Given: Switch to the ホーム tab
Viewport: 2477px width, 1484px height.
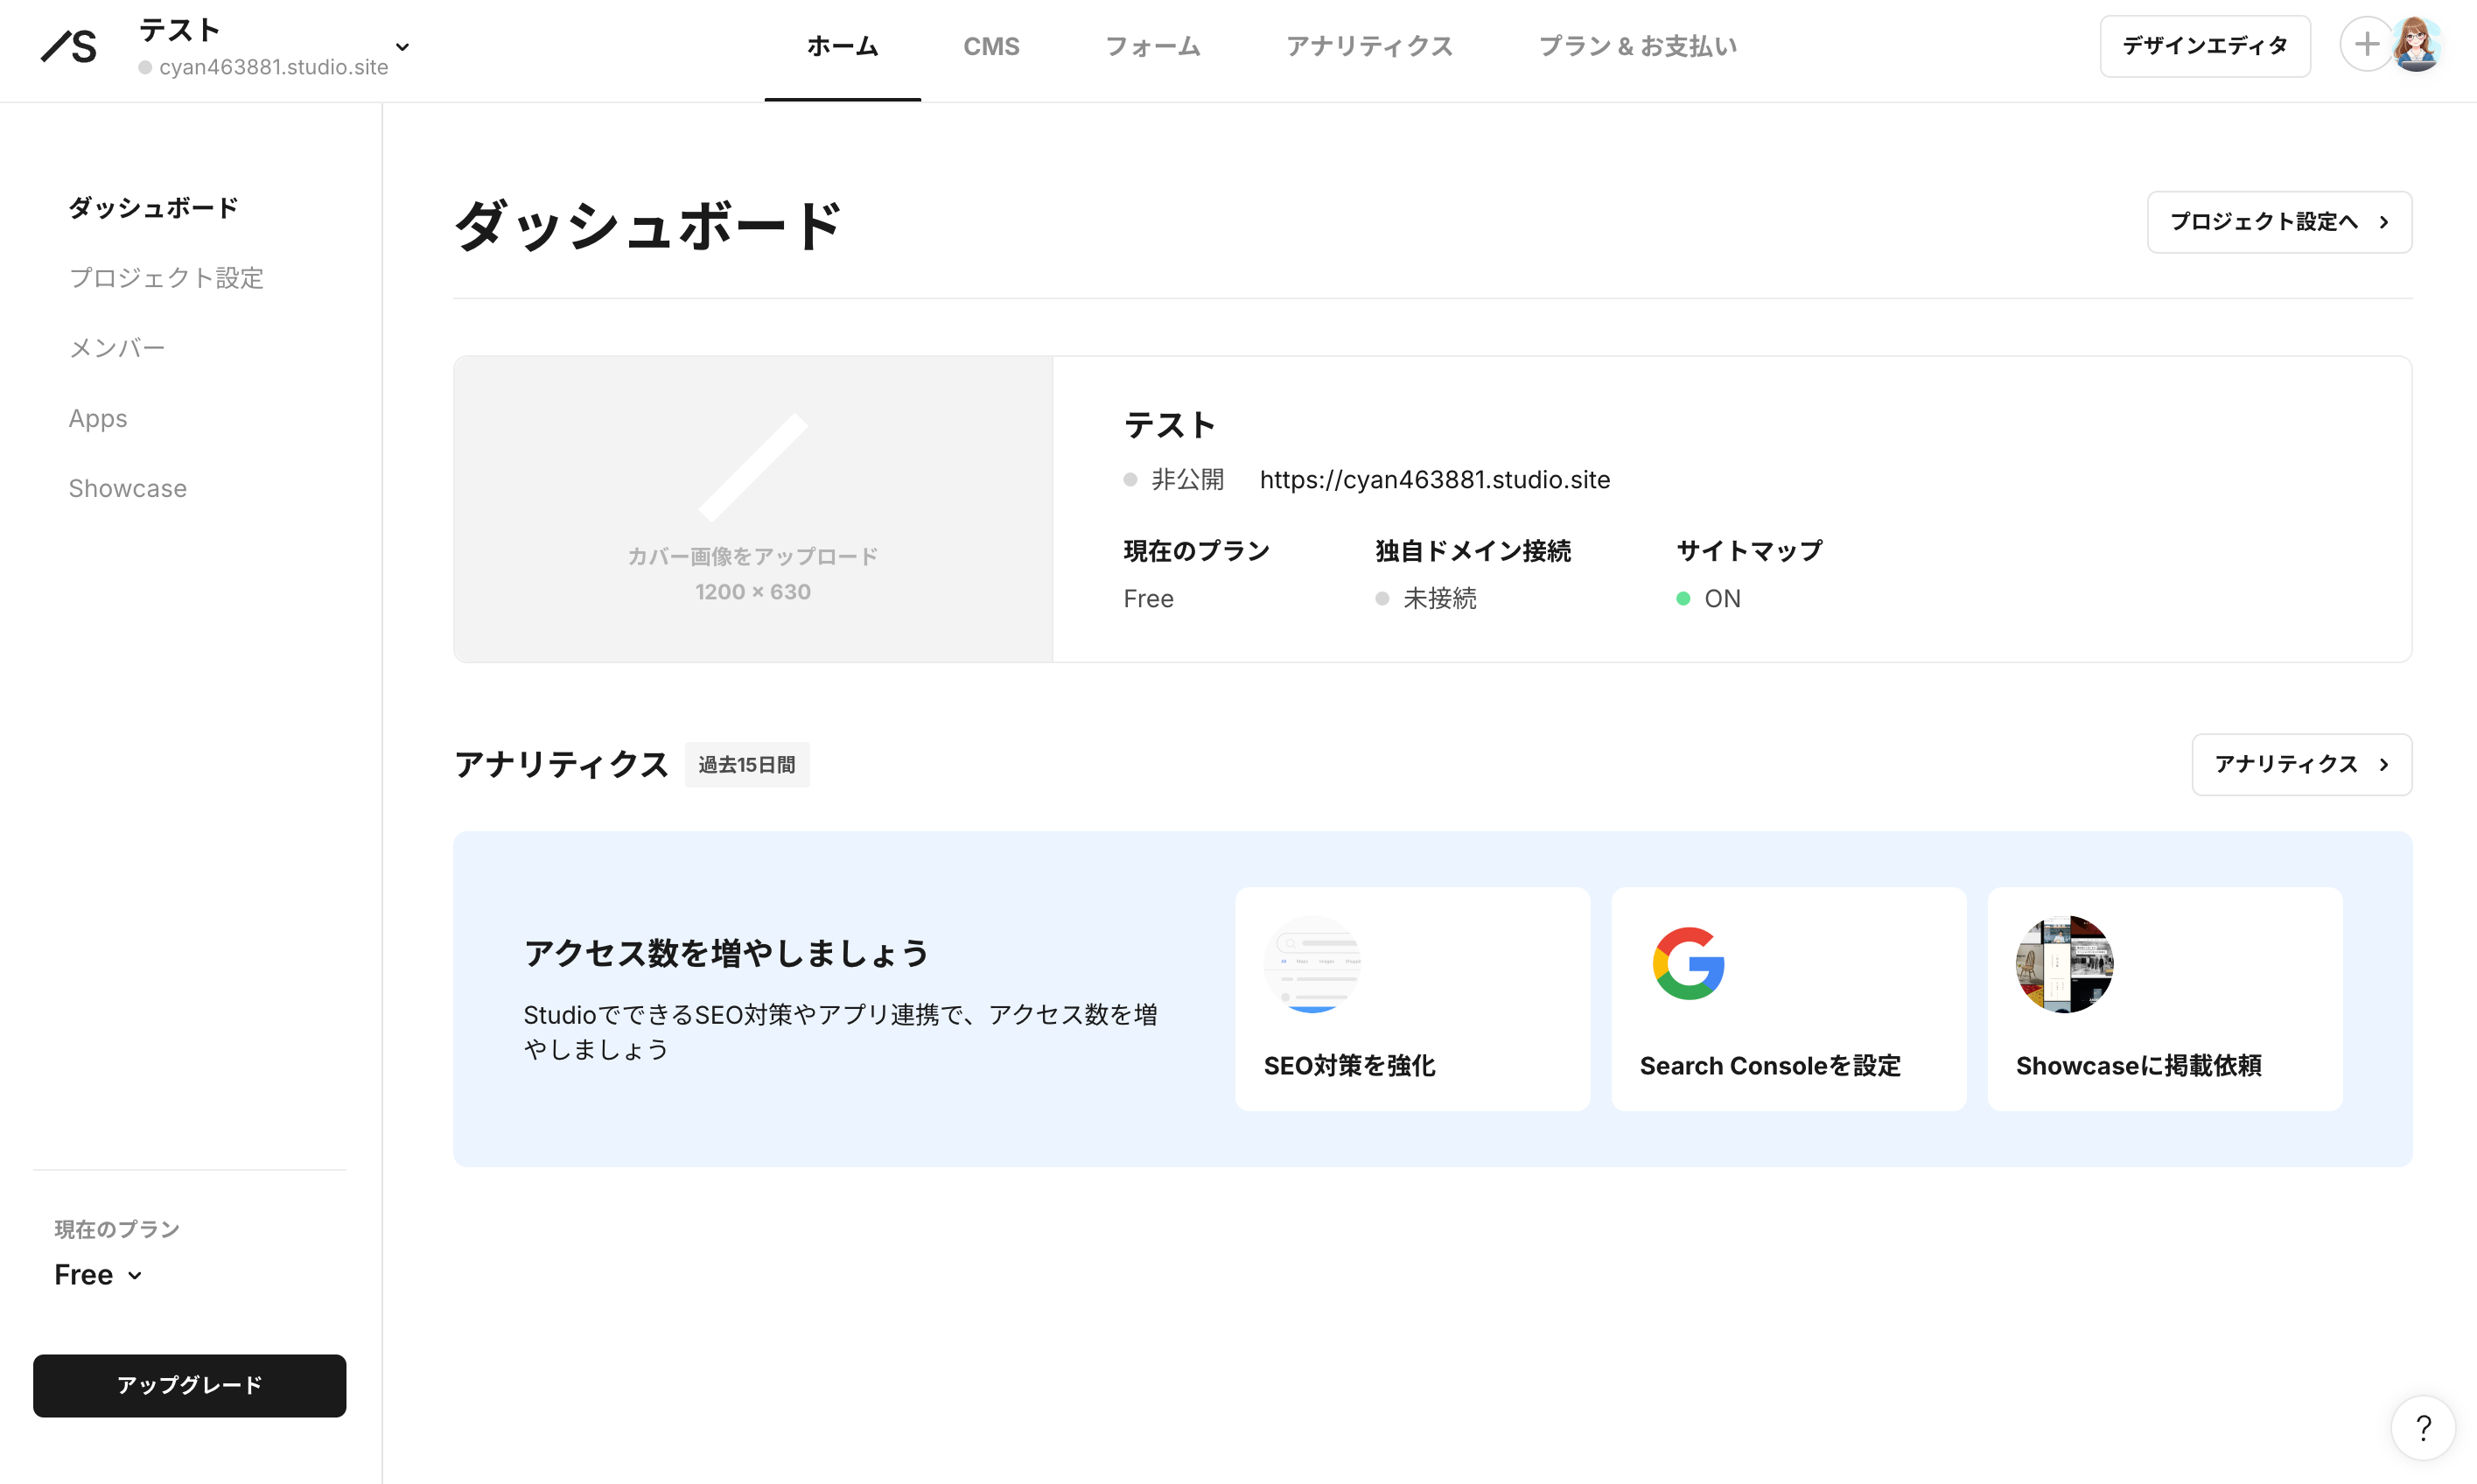Looking at the screenshot, I should pyautogui.click(x=842, y=46).
